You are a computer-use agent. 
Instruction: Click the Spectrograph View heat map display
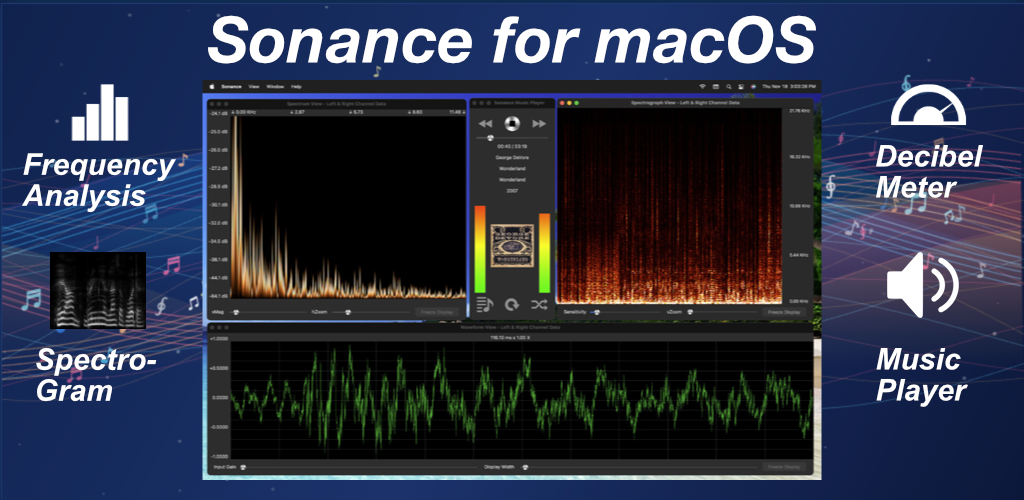click(669, 206)
